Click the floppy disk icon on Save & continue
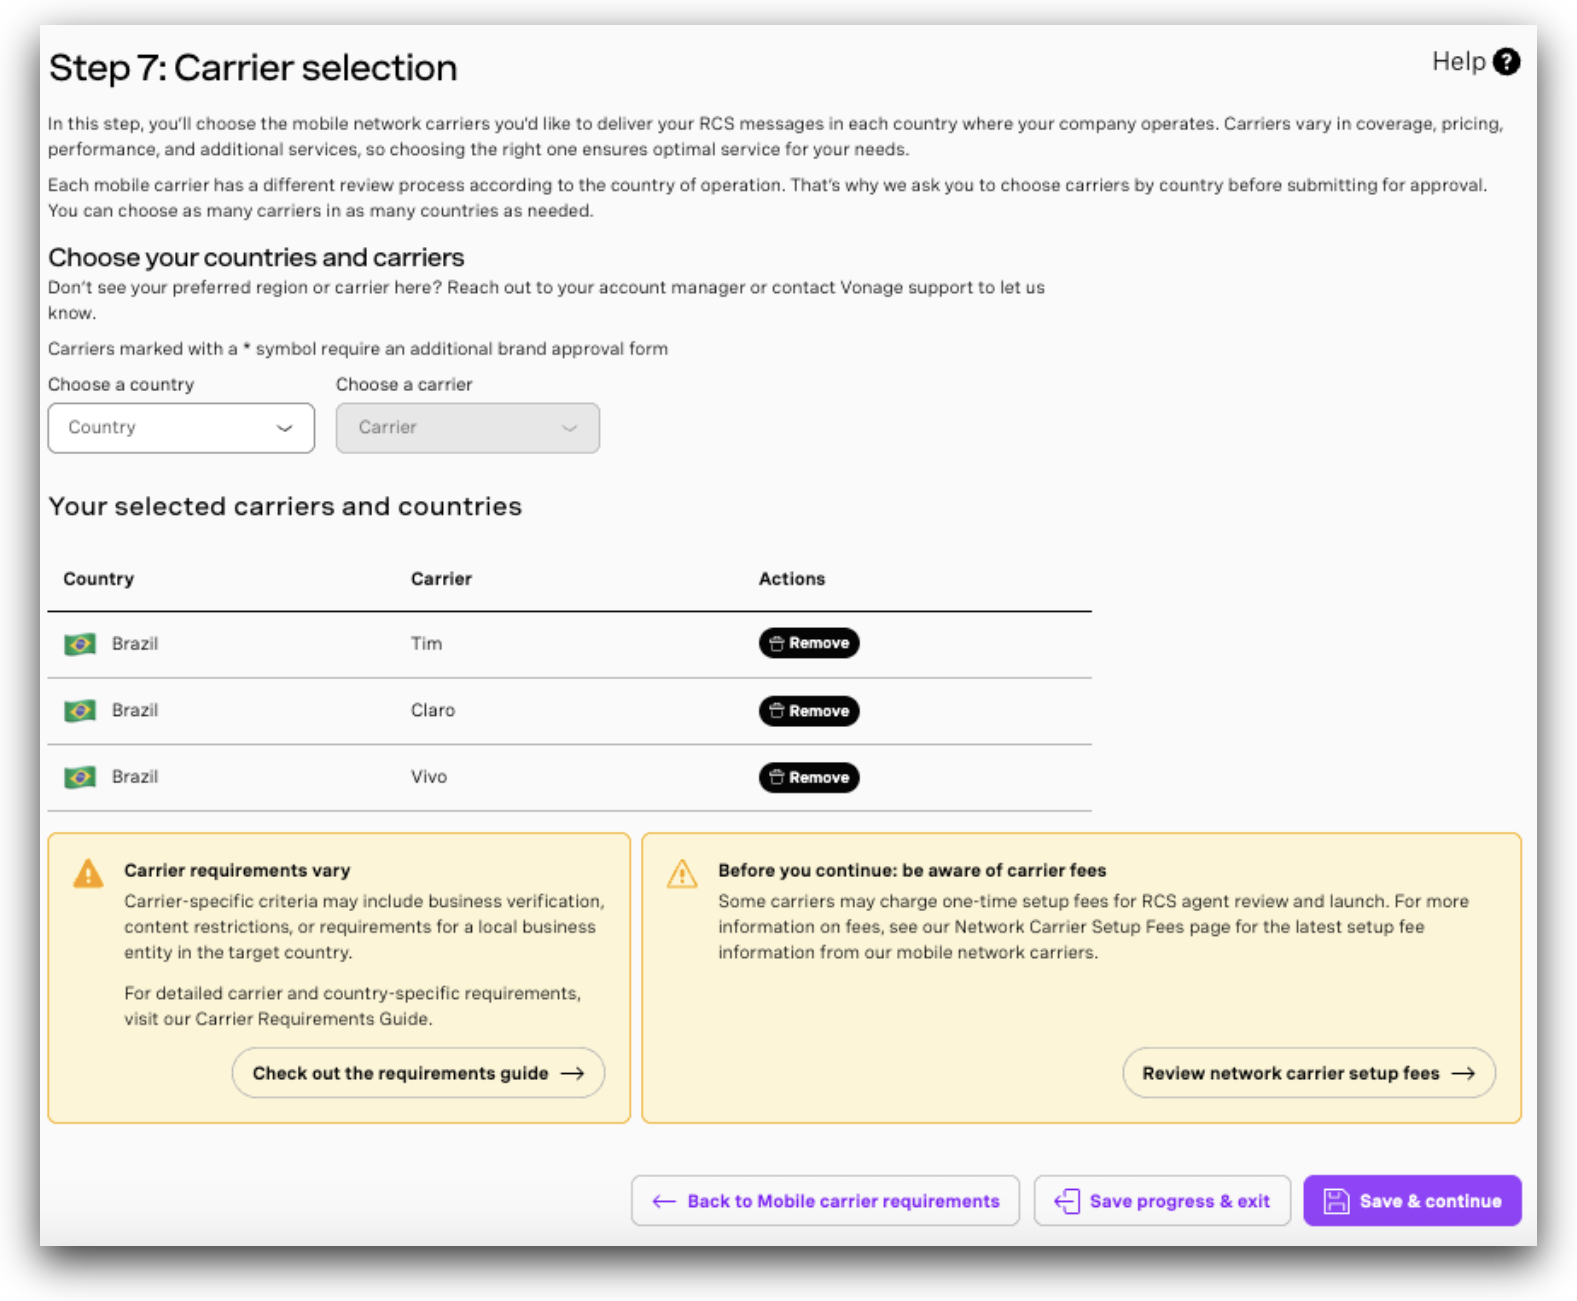The width and height of the screenshot is (1577, 1301). click(x=1336, y=1201)
